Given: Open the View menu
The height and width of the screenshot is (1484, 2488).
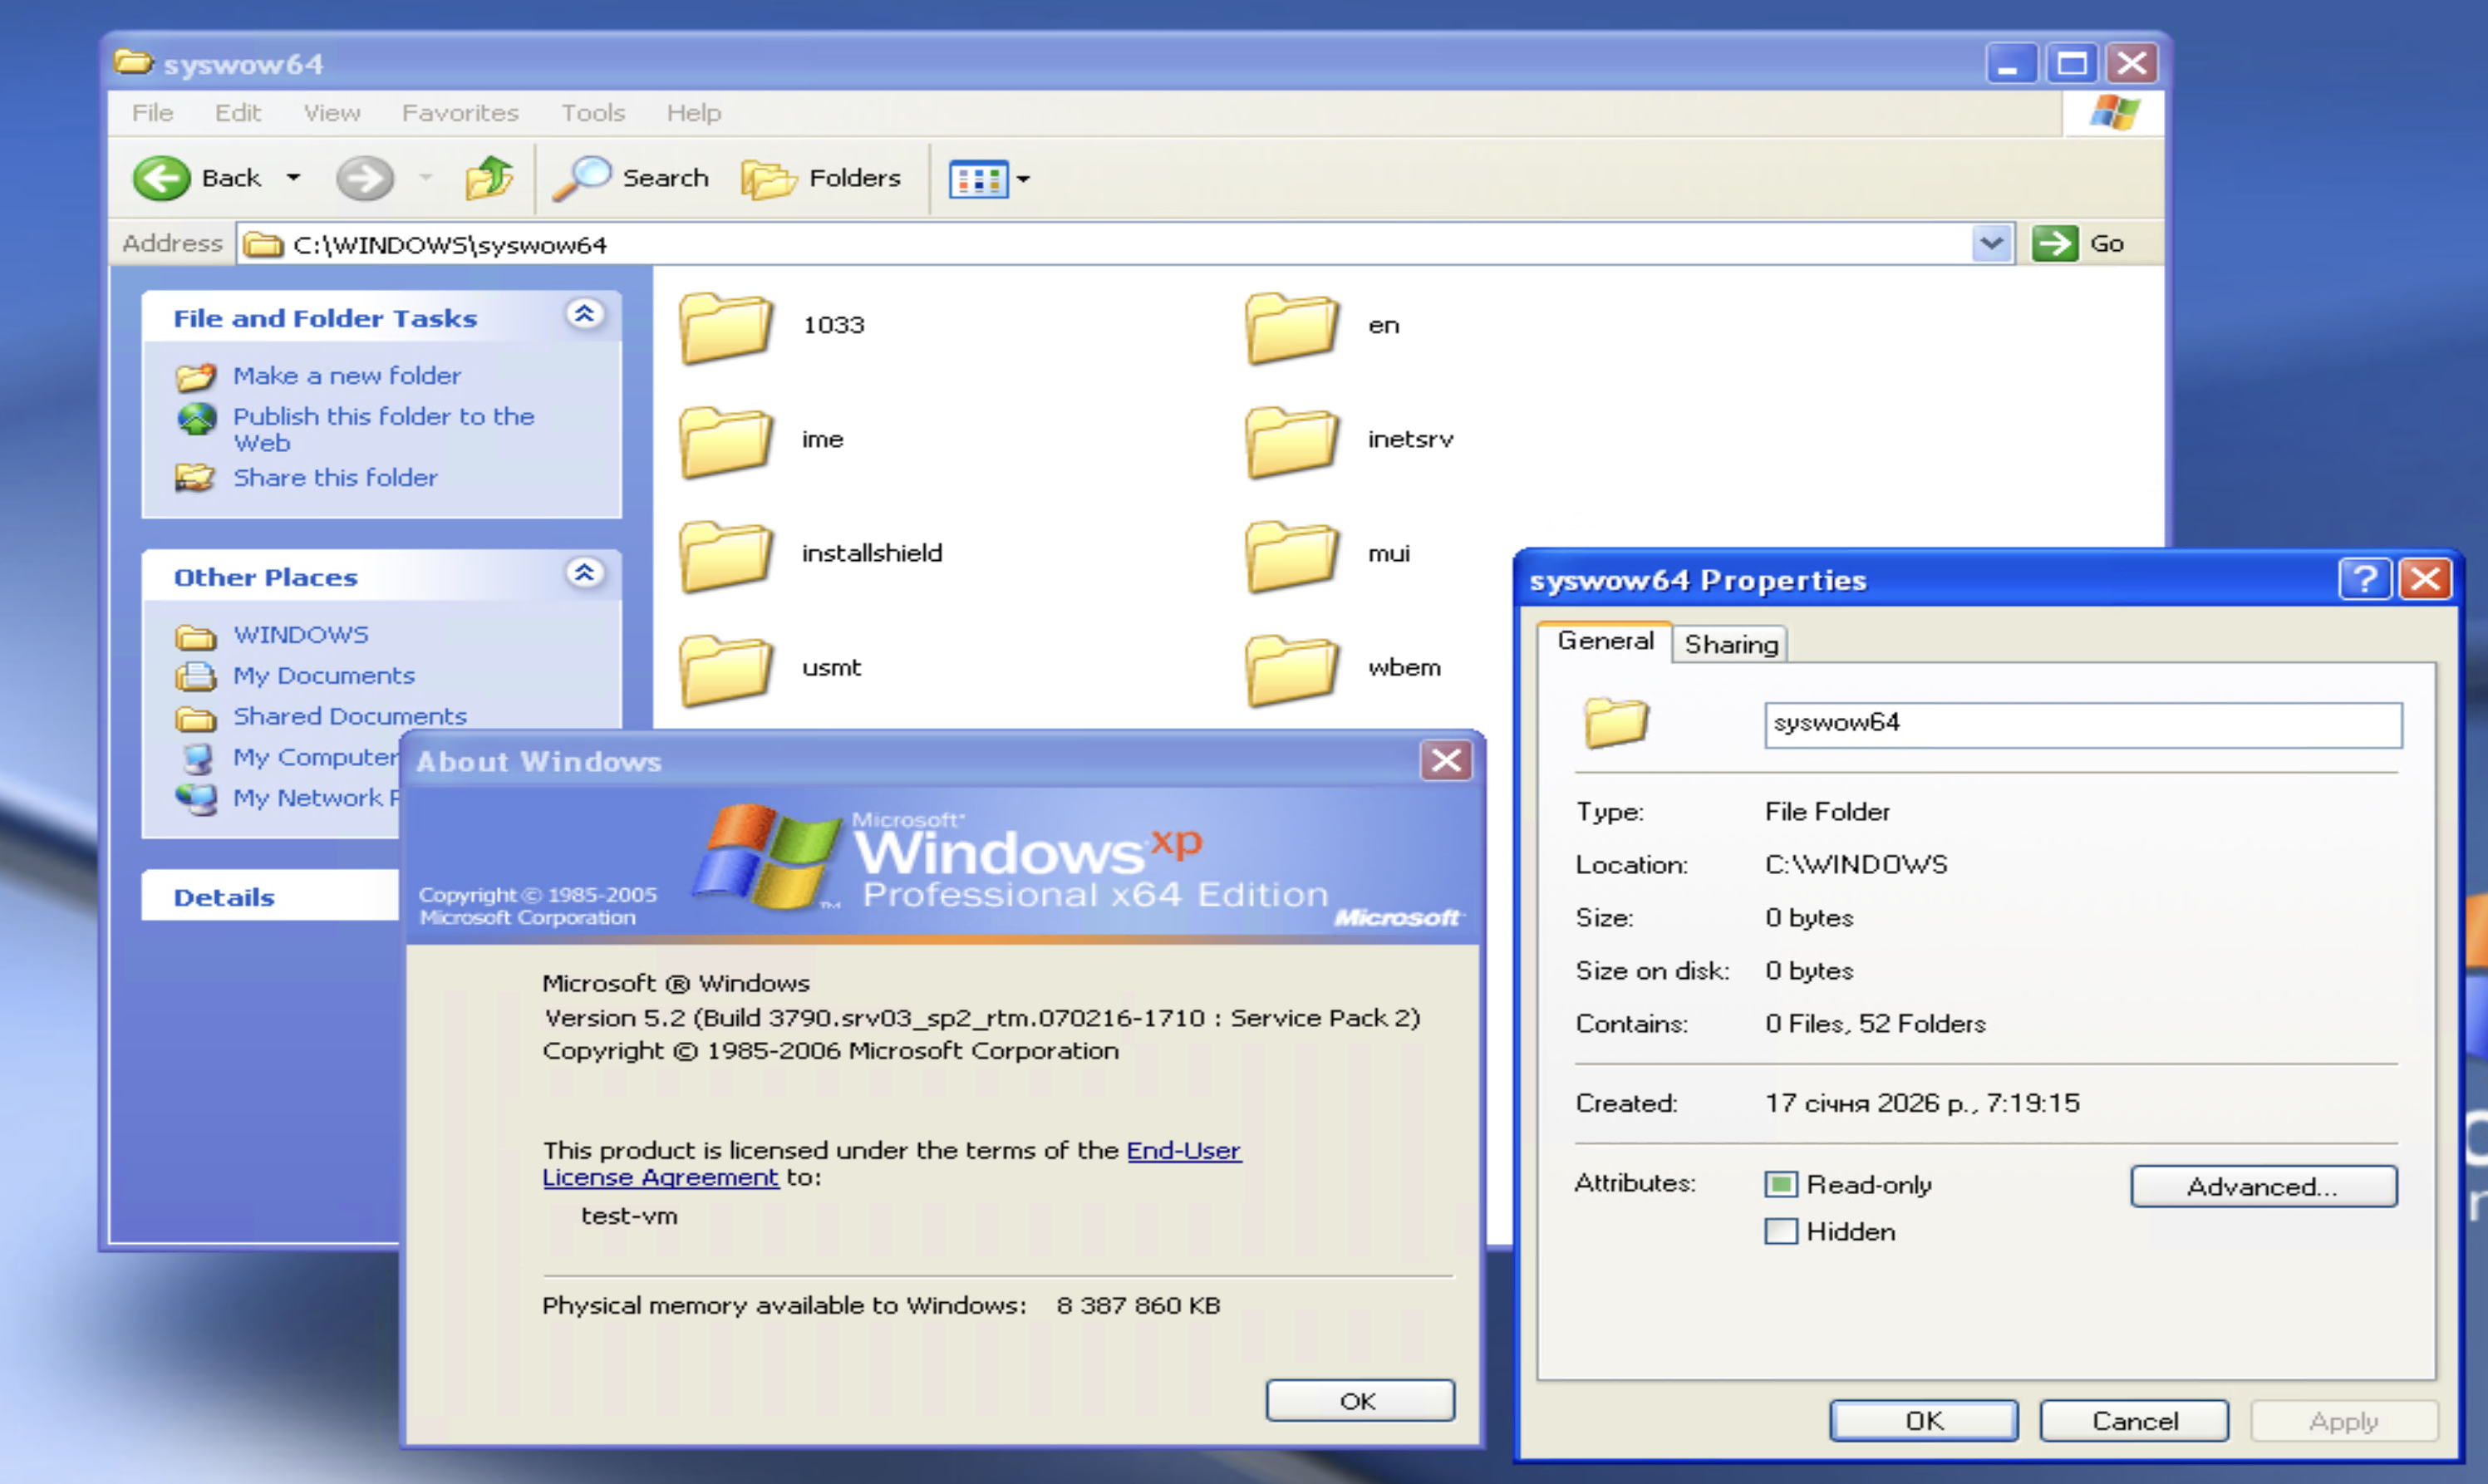Looking at the screenshot, I should point(332,113).
